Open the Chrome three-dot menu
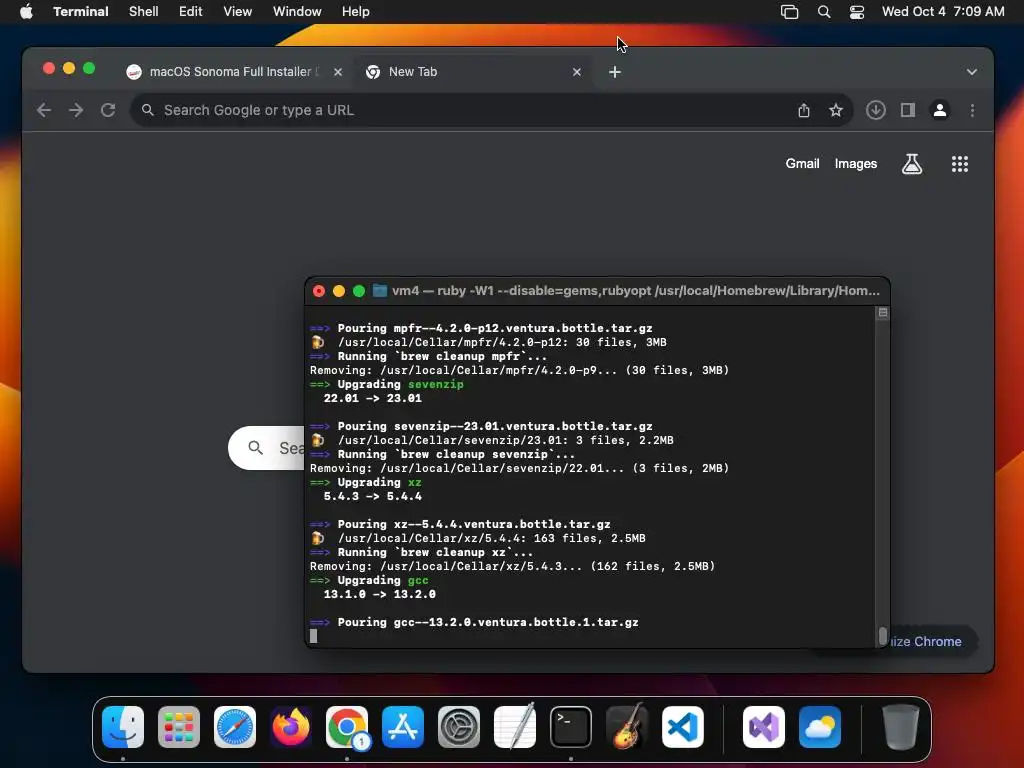Viewport: 1024px width, 768px height. pyautogui.click(x=972, y=110)
